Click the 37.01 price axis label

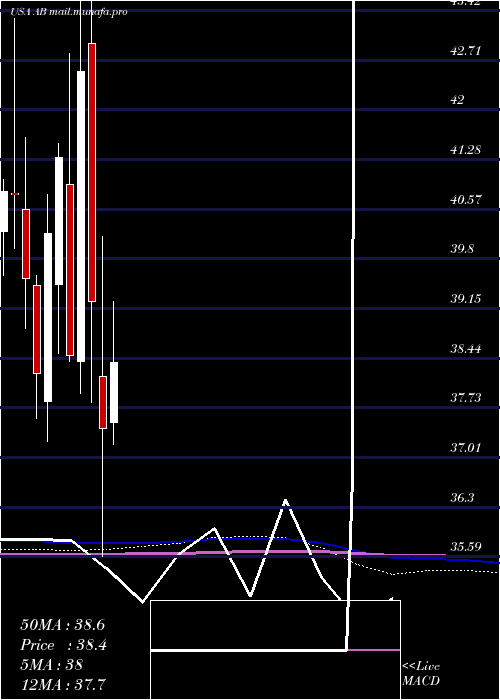click(x=466, y=447)
